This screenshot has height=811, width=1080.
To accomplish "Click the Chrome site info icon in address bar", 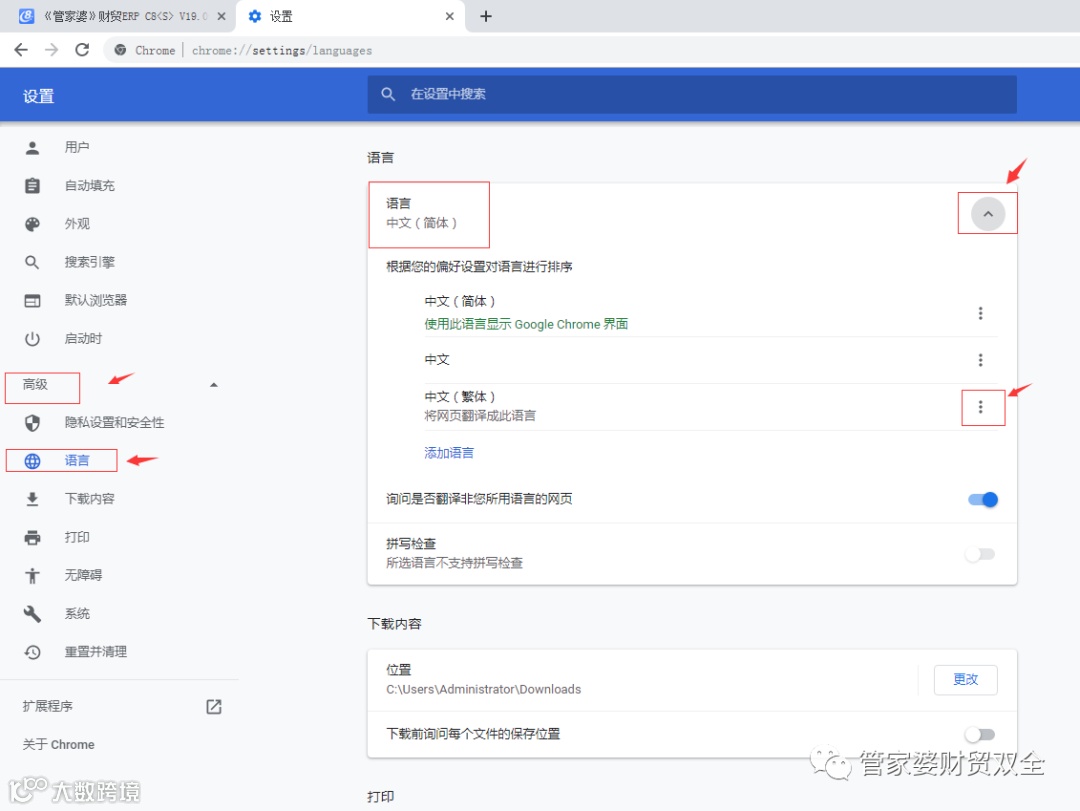I will click(121, 50).
